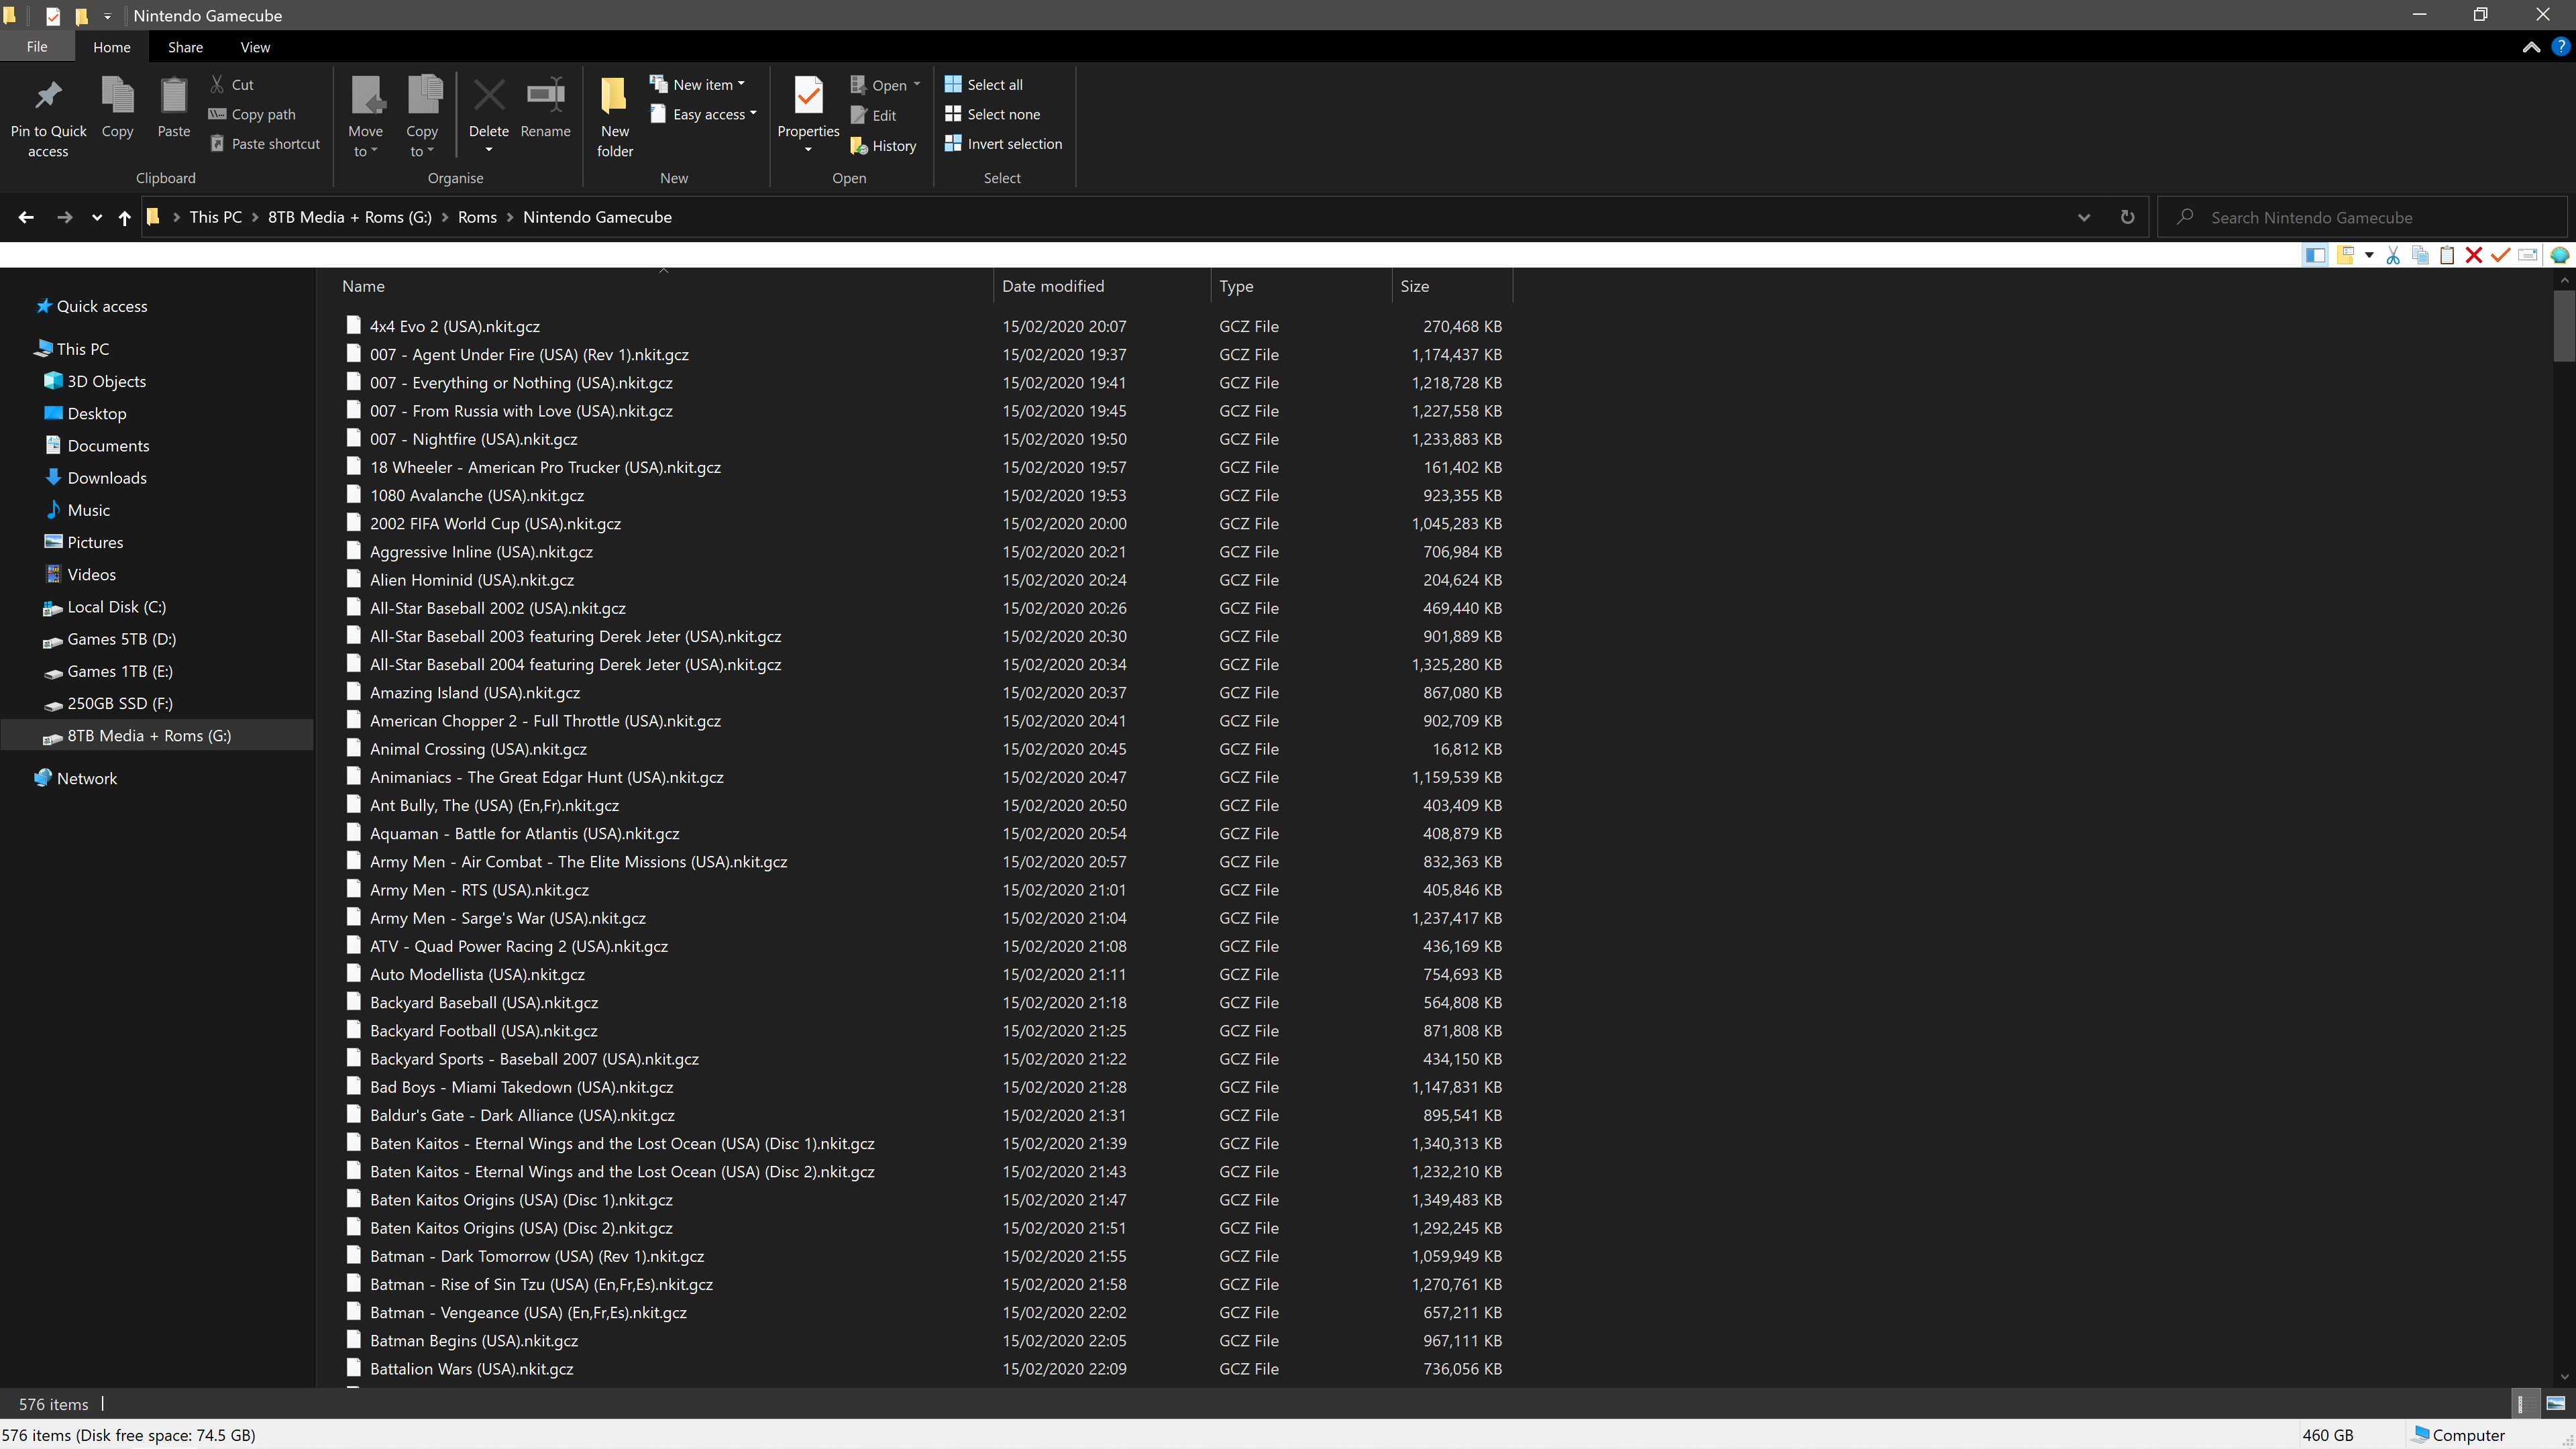Image resolution: width=2576 pixels, height=1449 pixels.
Task: Click the Forward navigation arrow
Action: 64,217
